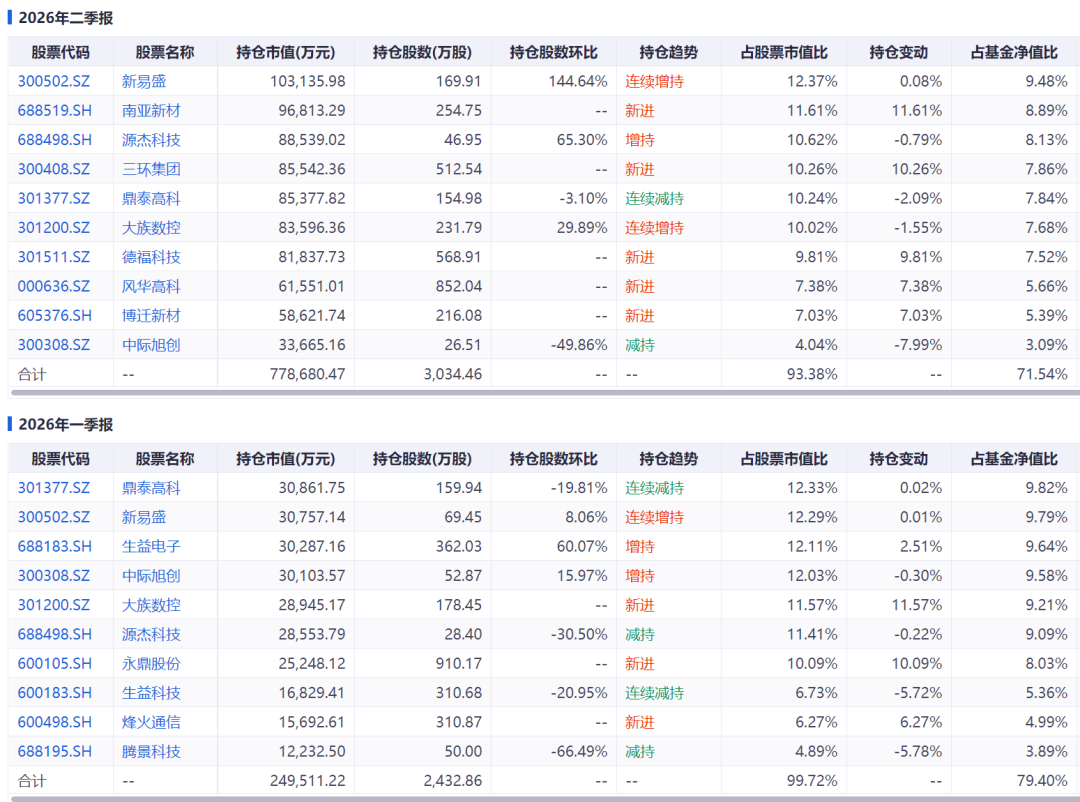Open stock code 688195.SH link
Screen dimensions: 1080x802
[x=54, y=751]
